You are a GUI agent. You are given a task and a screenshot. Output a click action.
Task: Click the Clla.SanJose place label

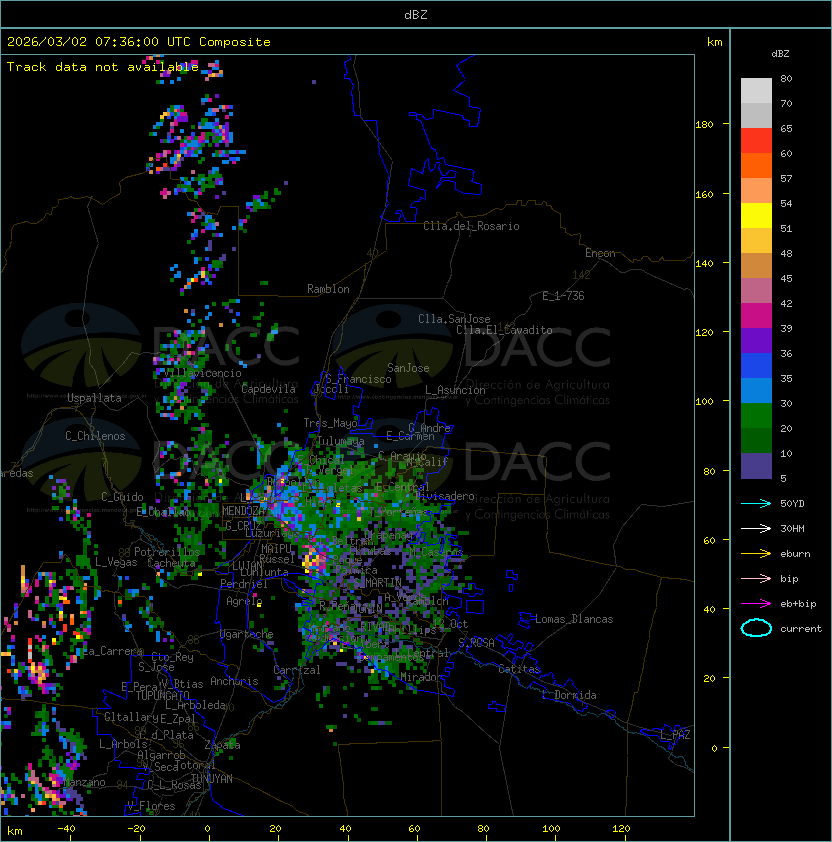454,319
